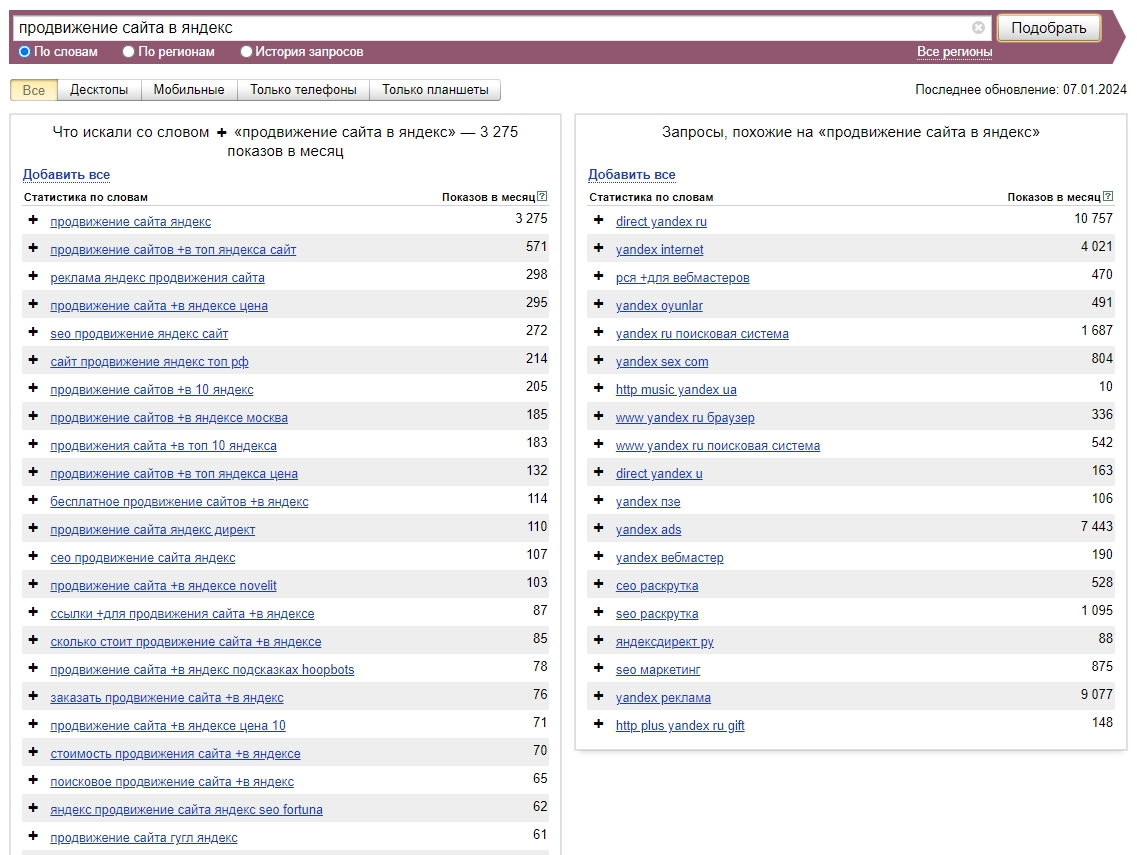
Task: Click impressions value '9 077' for yandex реклама
Action: coord(1096,695)
